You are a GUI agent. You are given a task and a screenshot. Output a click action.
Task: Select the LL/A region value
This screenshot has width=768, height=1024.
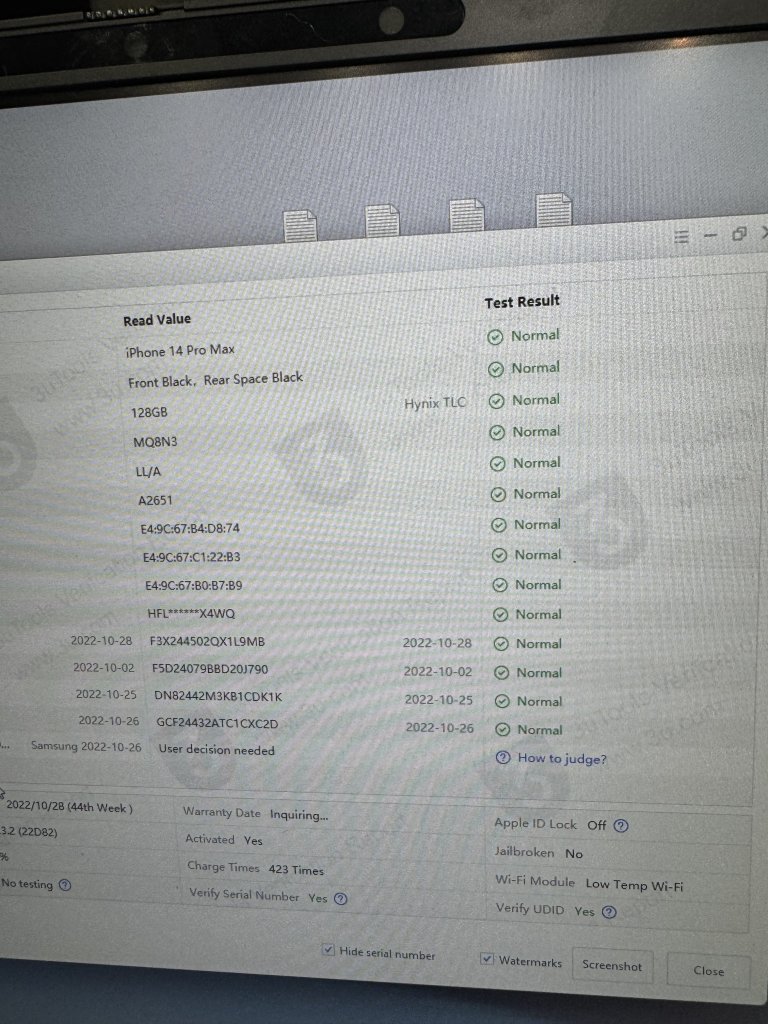[148, 472]
